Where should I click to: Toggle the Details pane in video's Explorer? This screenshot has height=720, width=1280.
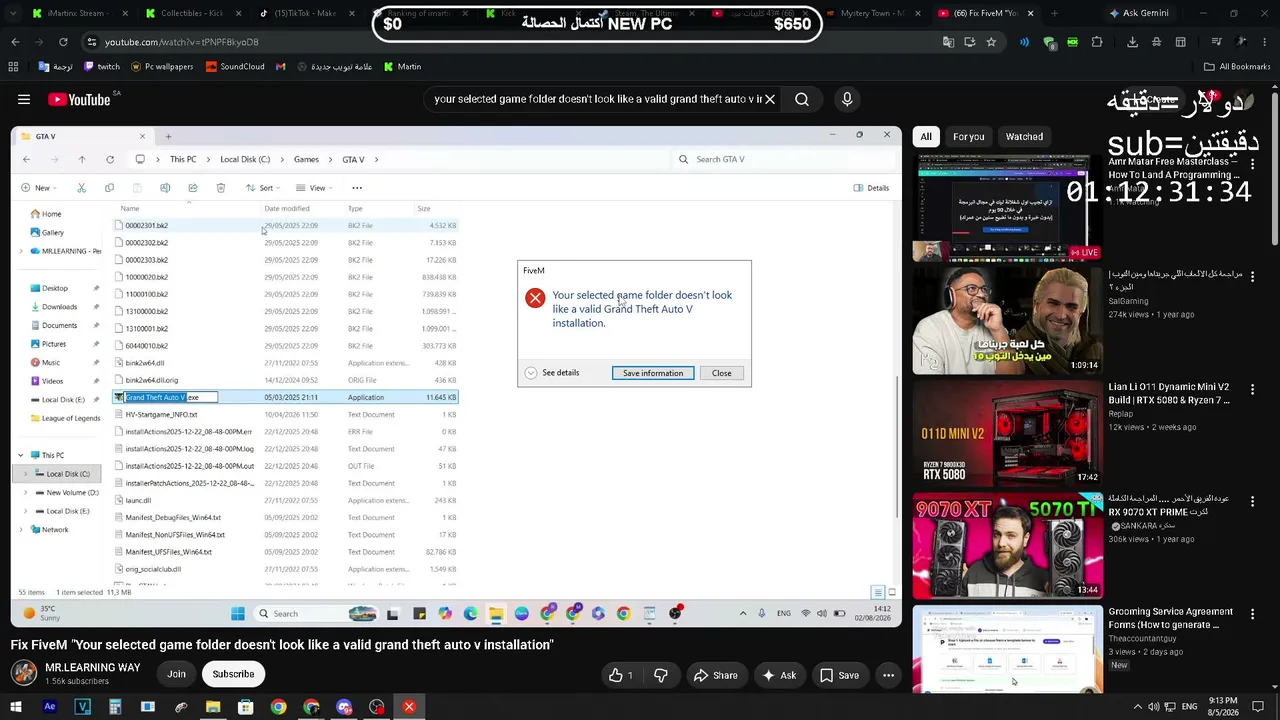tap(871, 188)
